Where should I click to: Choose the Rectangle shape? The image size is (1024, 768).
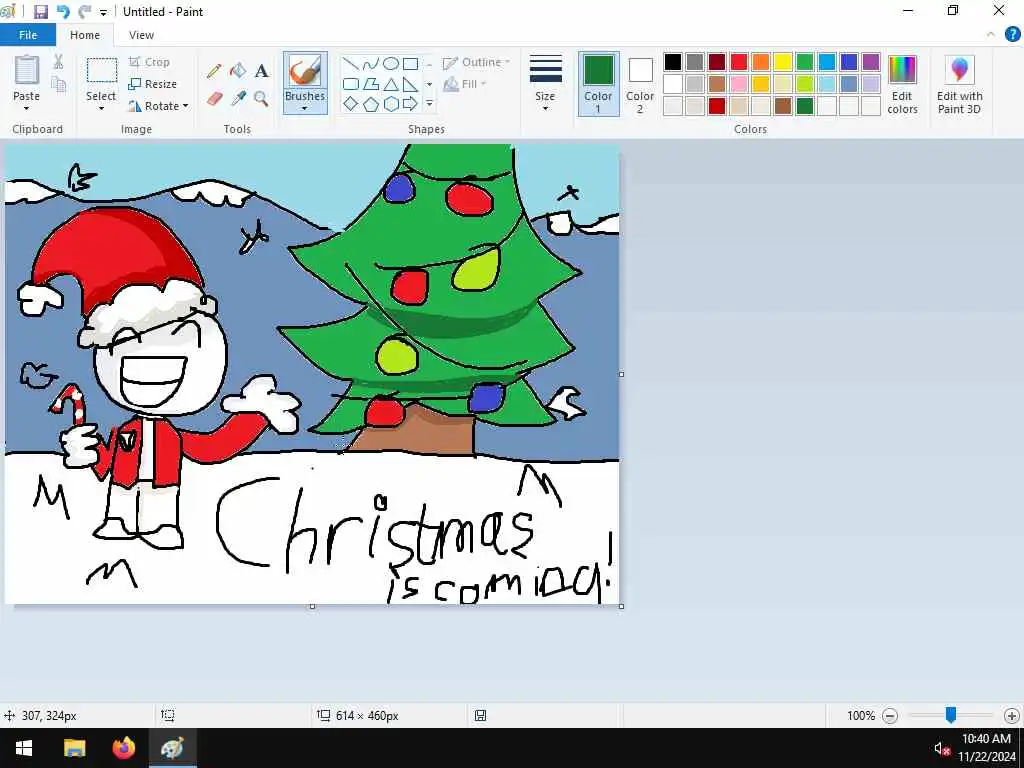[410, 64]
